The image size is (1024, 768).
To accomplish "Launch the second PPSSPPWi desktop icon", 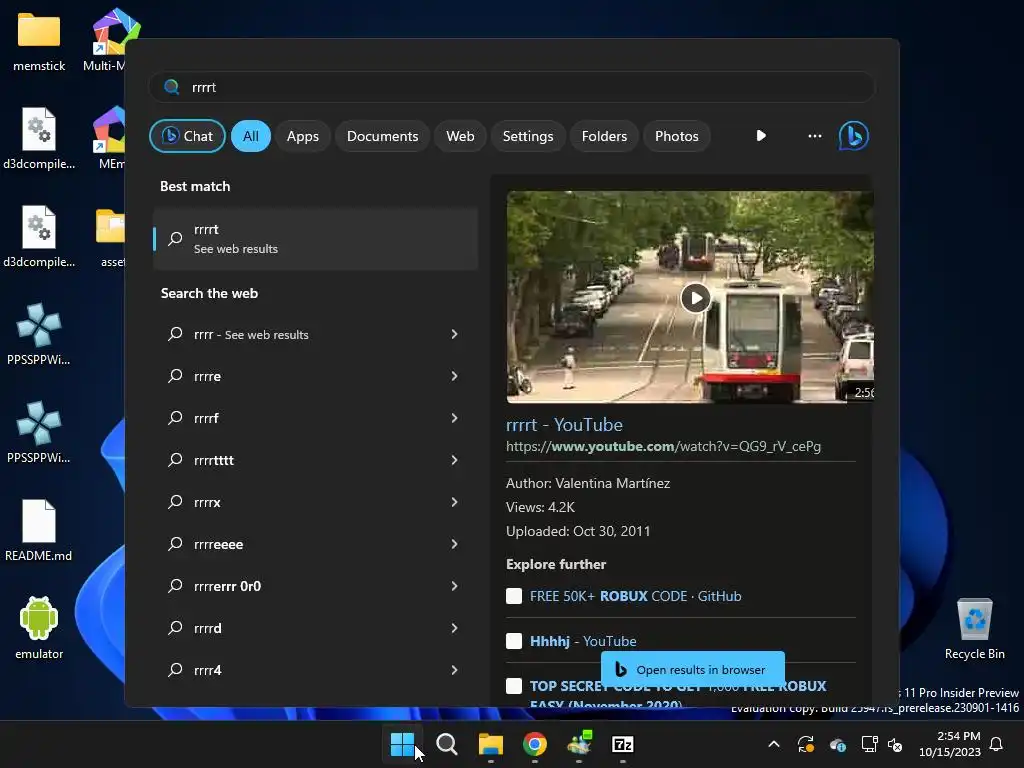I will click(x=39, y=432).
